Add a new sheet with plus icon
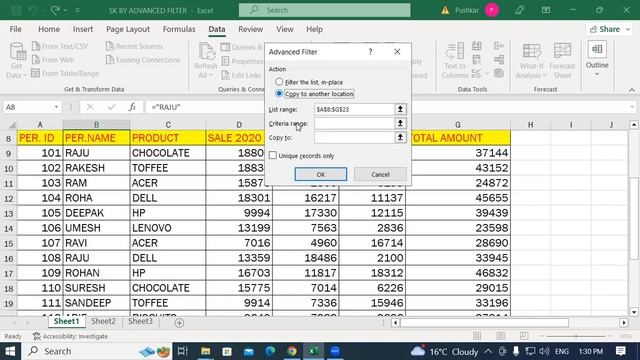640x360 pixels. pyautogui.click(x=179, y=323)
